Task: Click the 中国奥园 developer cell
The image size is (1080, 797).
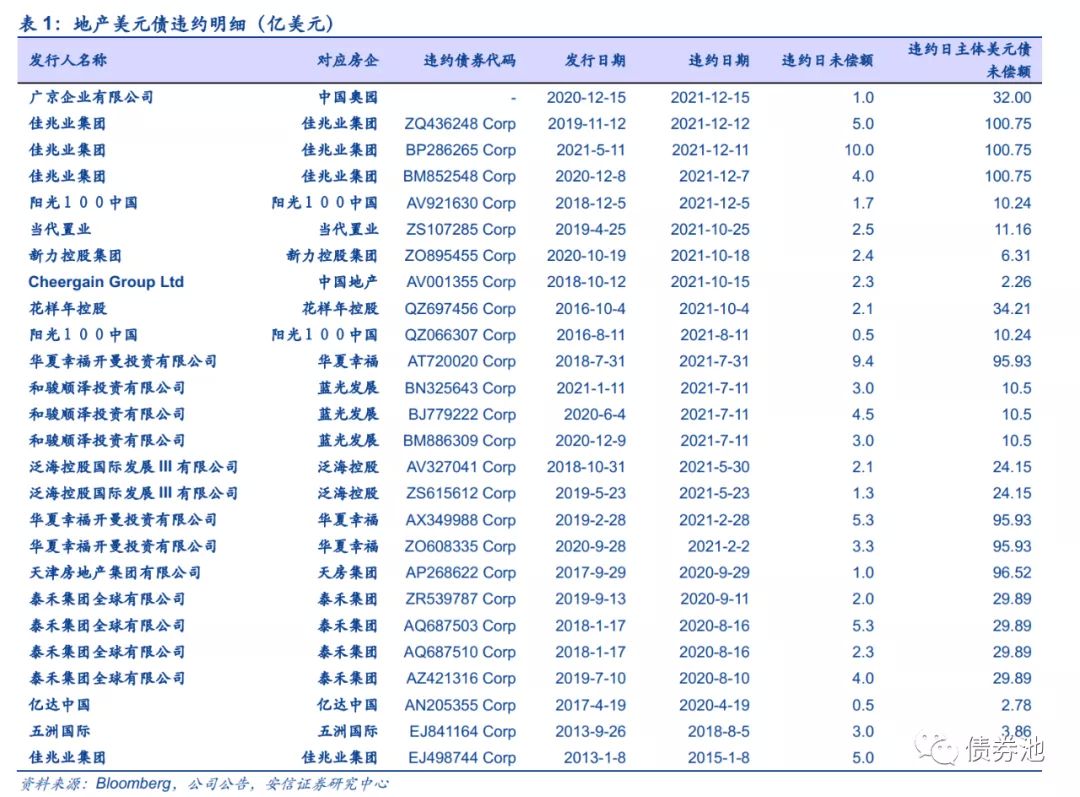Action: 348,97
